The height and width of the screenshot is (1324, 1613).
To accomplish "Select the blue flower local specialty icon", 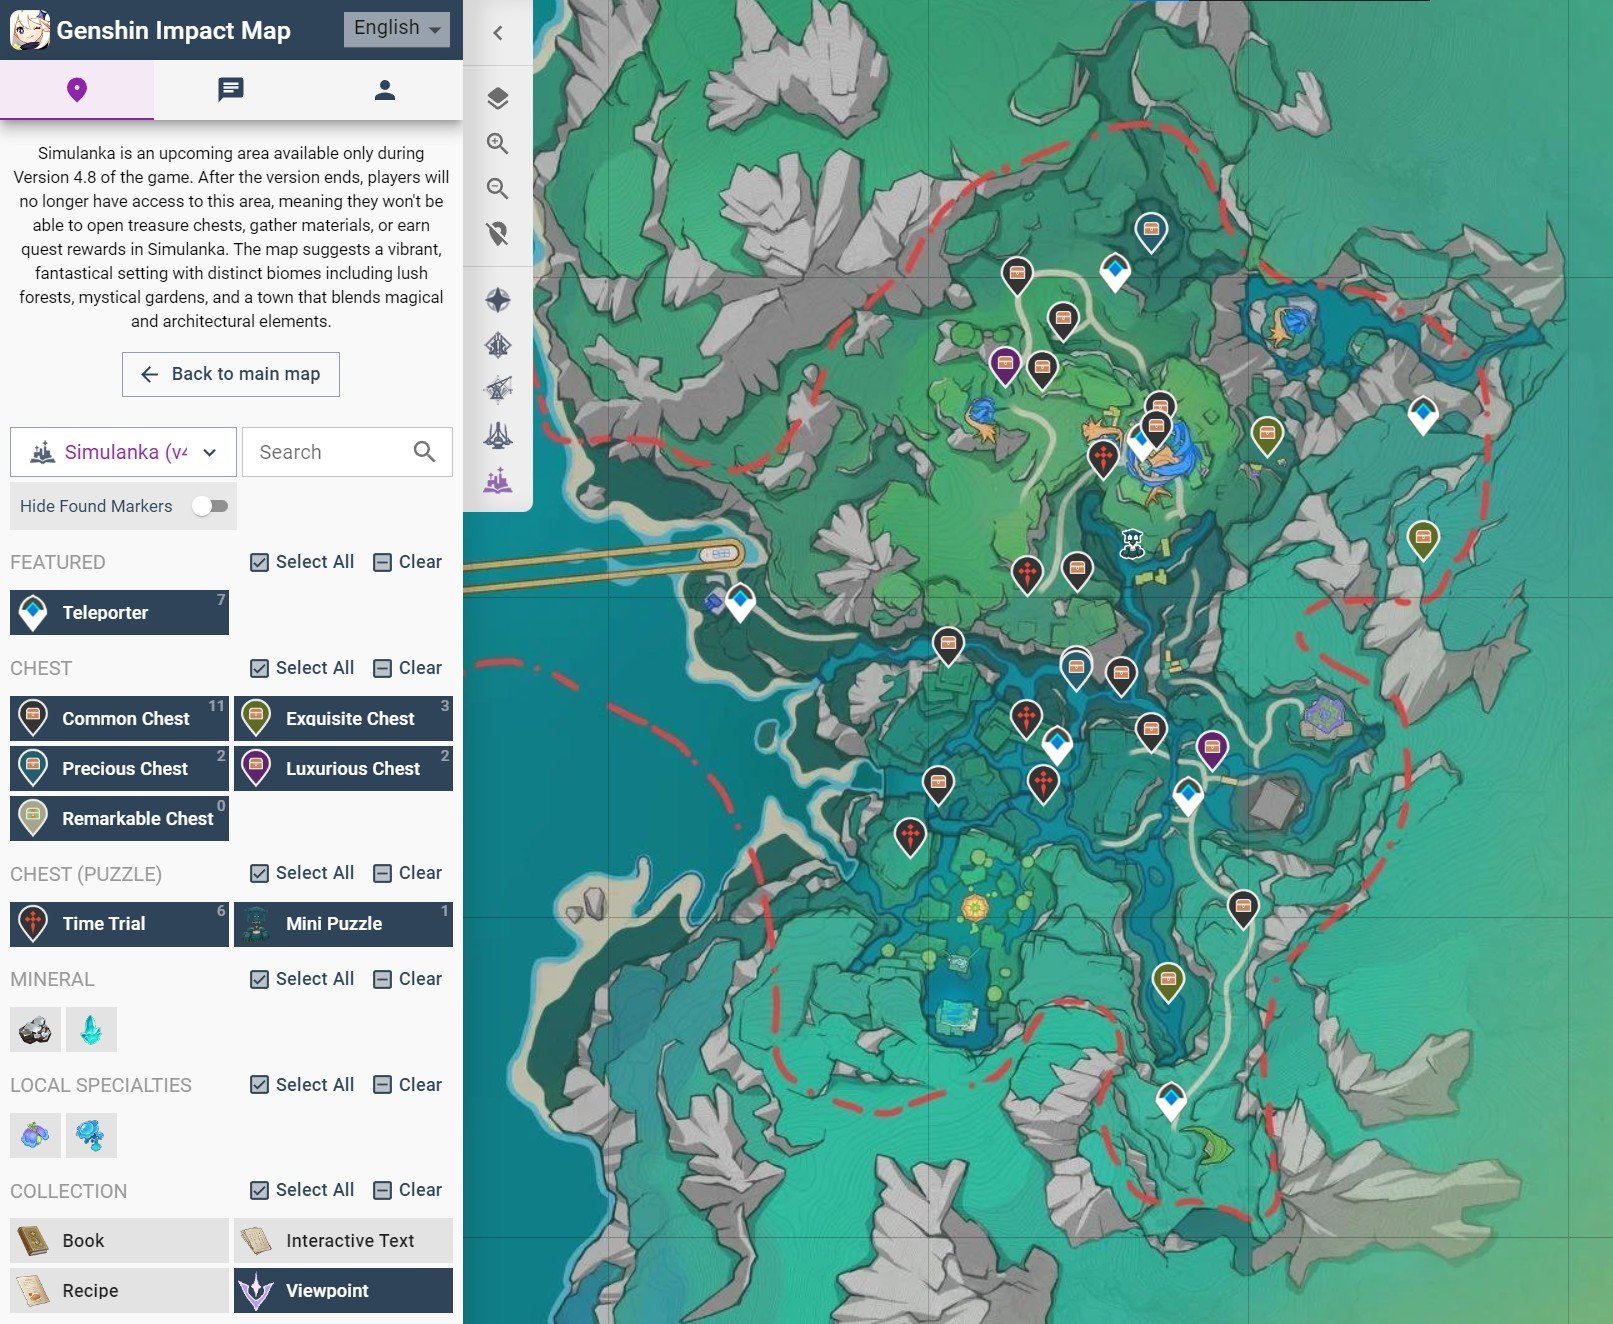I will point(91,1135).
